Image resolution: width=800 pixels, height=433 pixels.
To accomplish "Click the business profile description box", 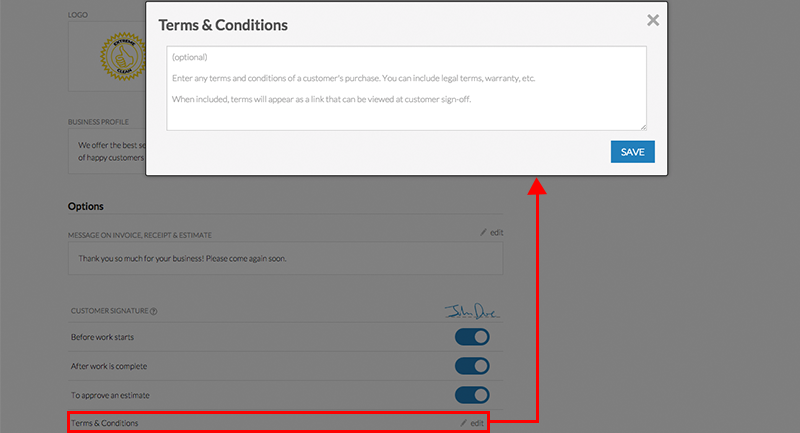I will 108,150.
